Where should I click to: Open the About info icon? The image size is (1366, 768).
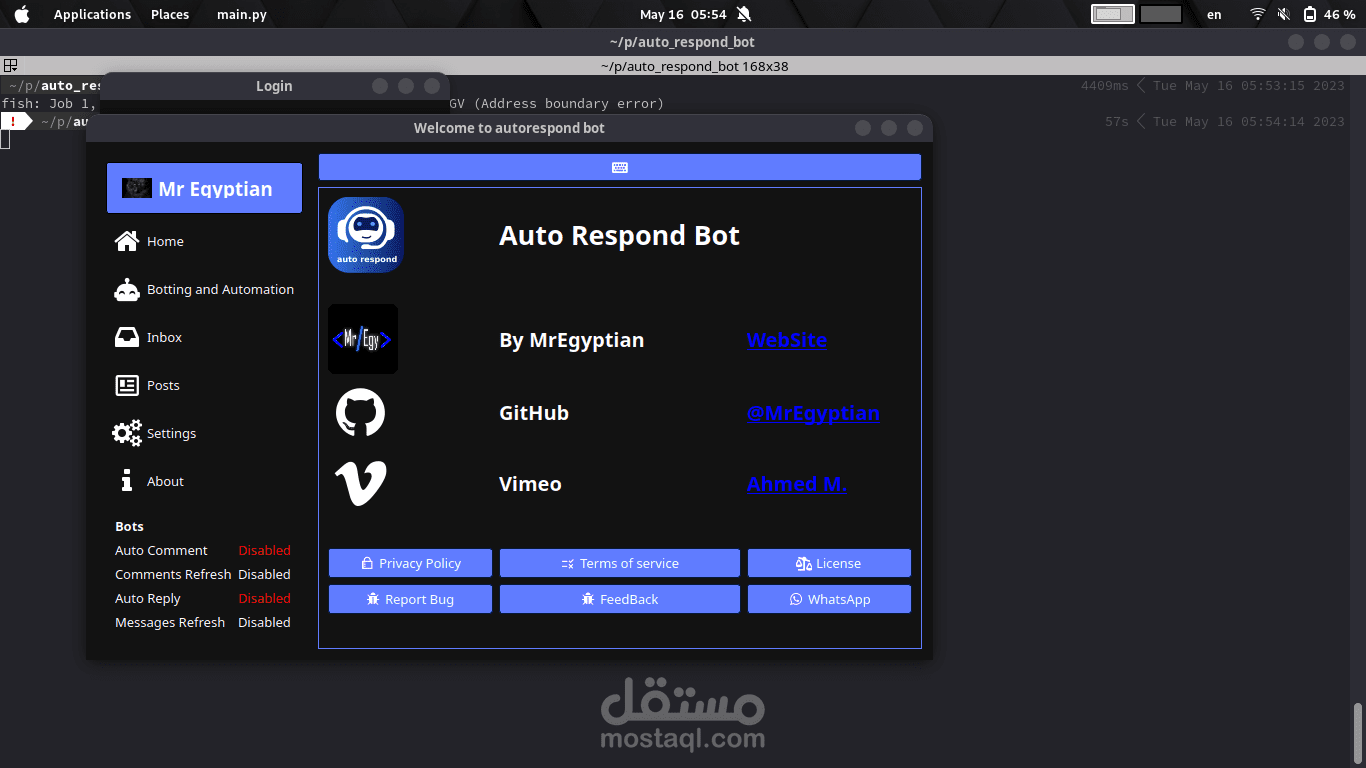click(x=127, y=481)
